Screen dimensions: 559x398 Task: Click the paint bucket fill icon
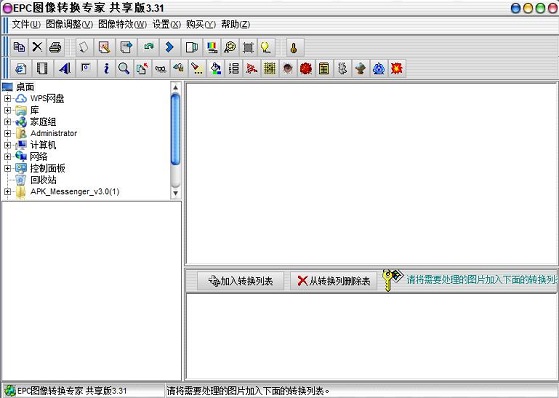click(215, 68)
